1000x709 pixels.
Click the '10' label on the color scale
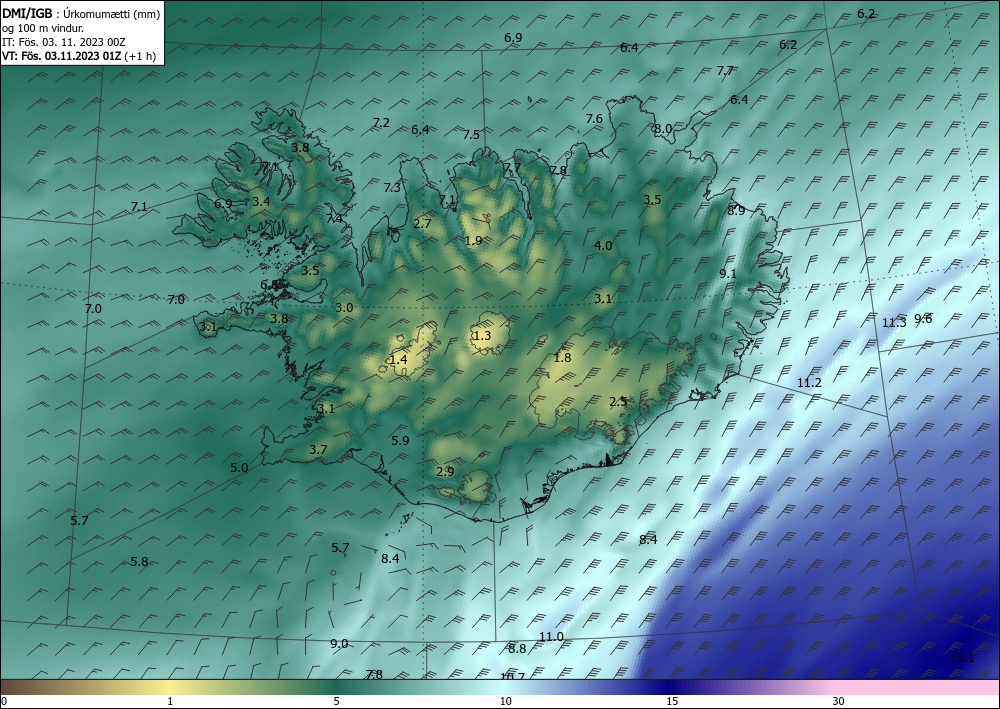click(x=506, y=702)
